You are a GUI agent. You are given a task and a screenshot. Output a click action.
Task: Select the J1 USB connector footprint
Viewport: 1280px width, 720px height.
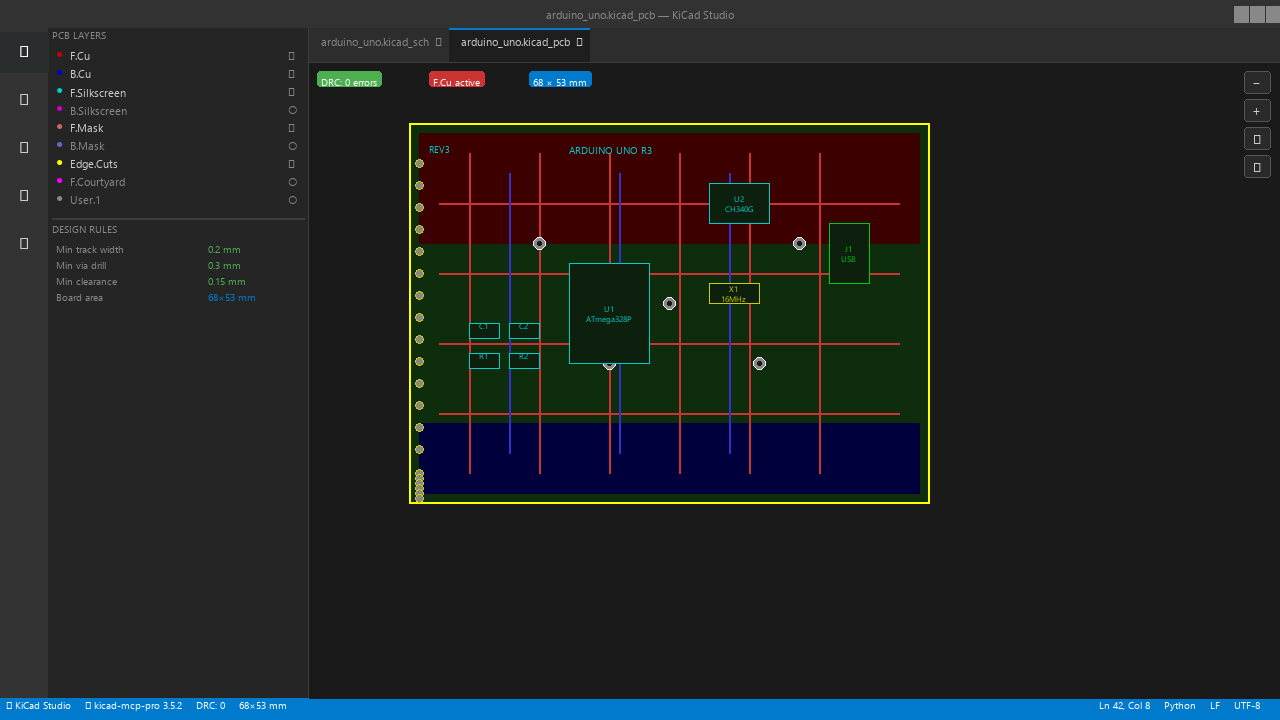(x=849, y=253)
